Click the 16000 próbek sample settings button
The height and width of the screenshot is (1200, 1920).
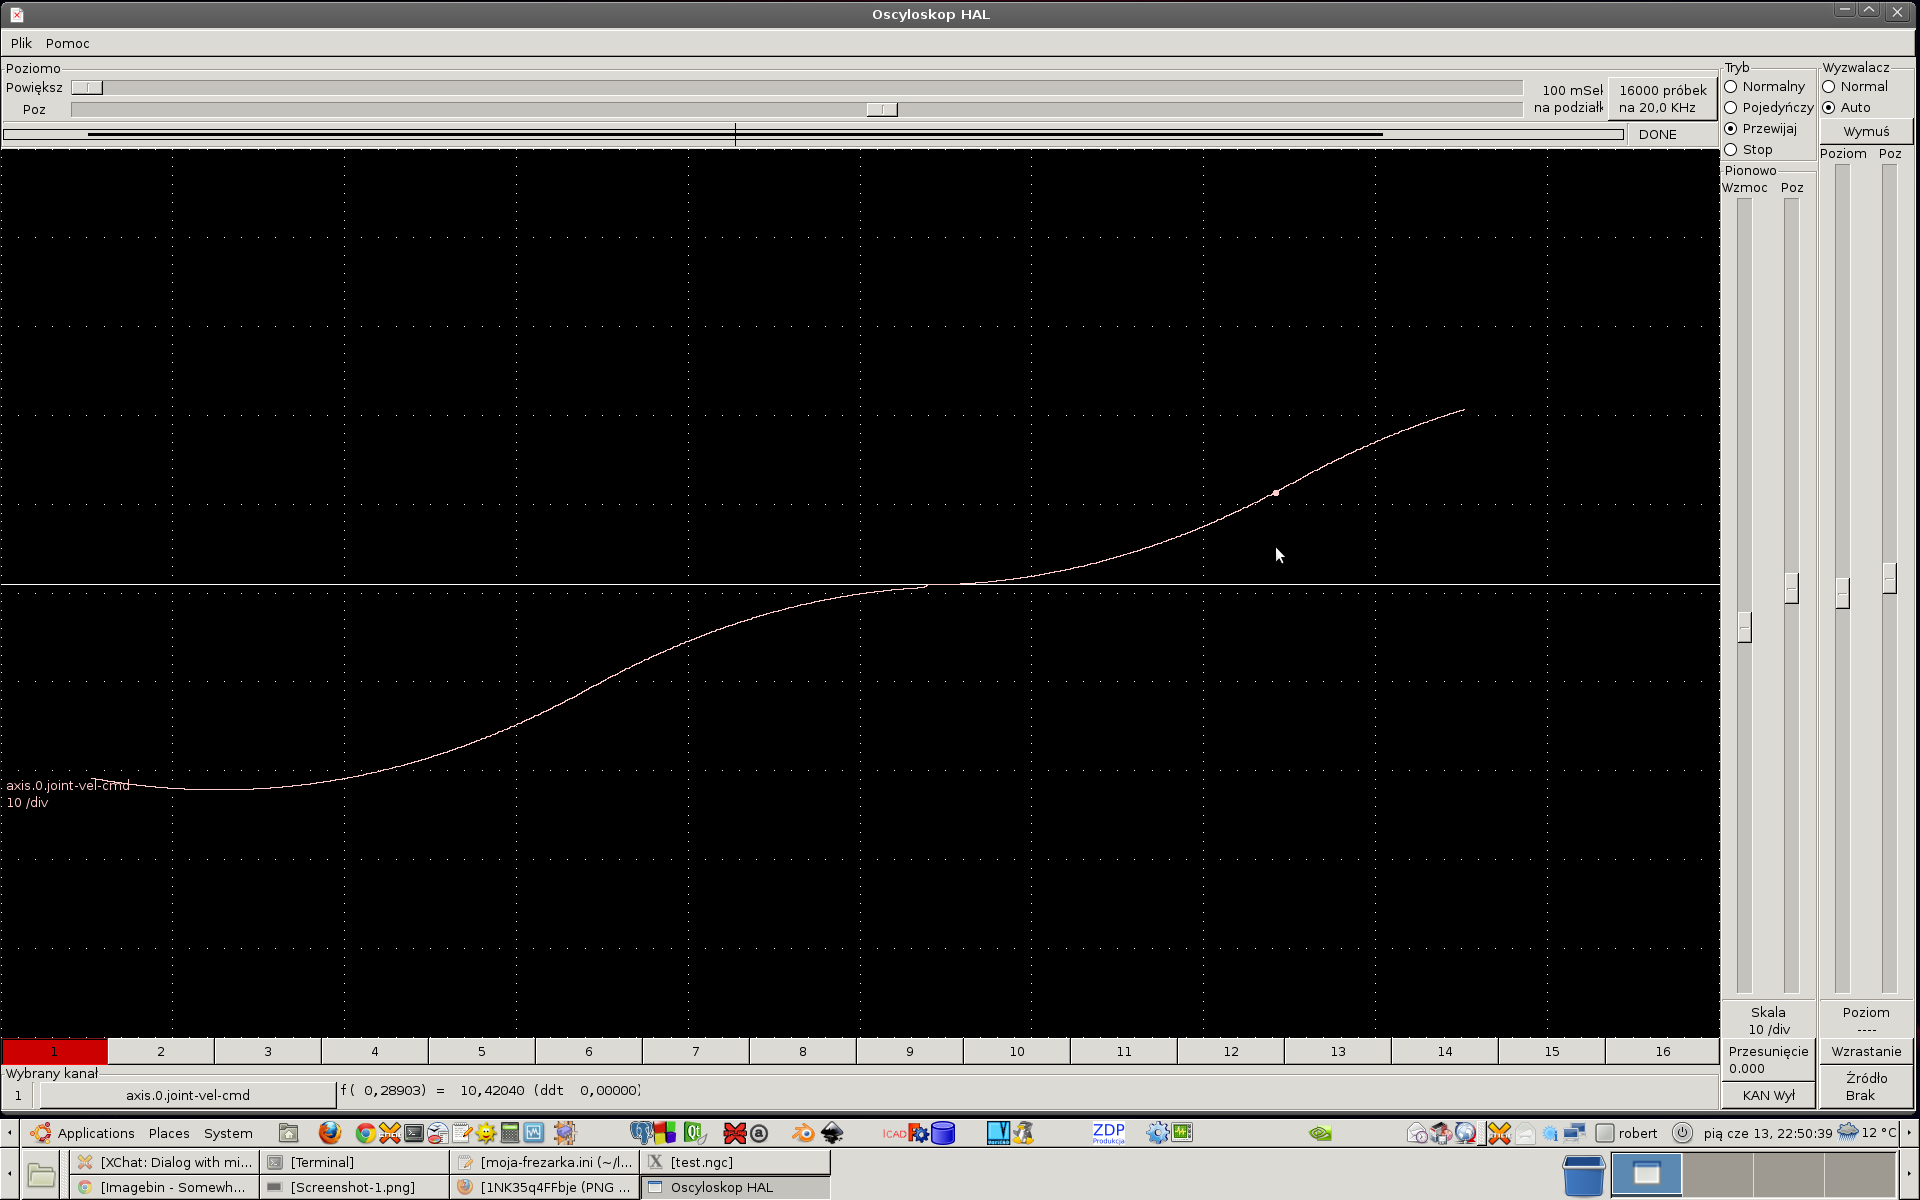click(x=1662, y=98)
